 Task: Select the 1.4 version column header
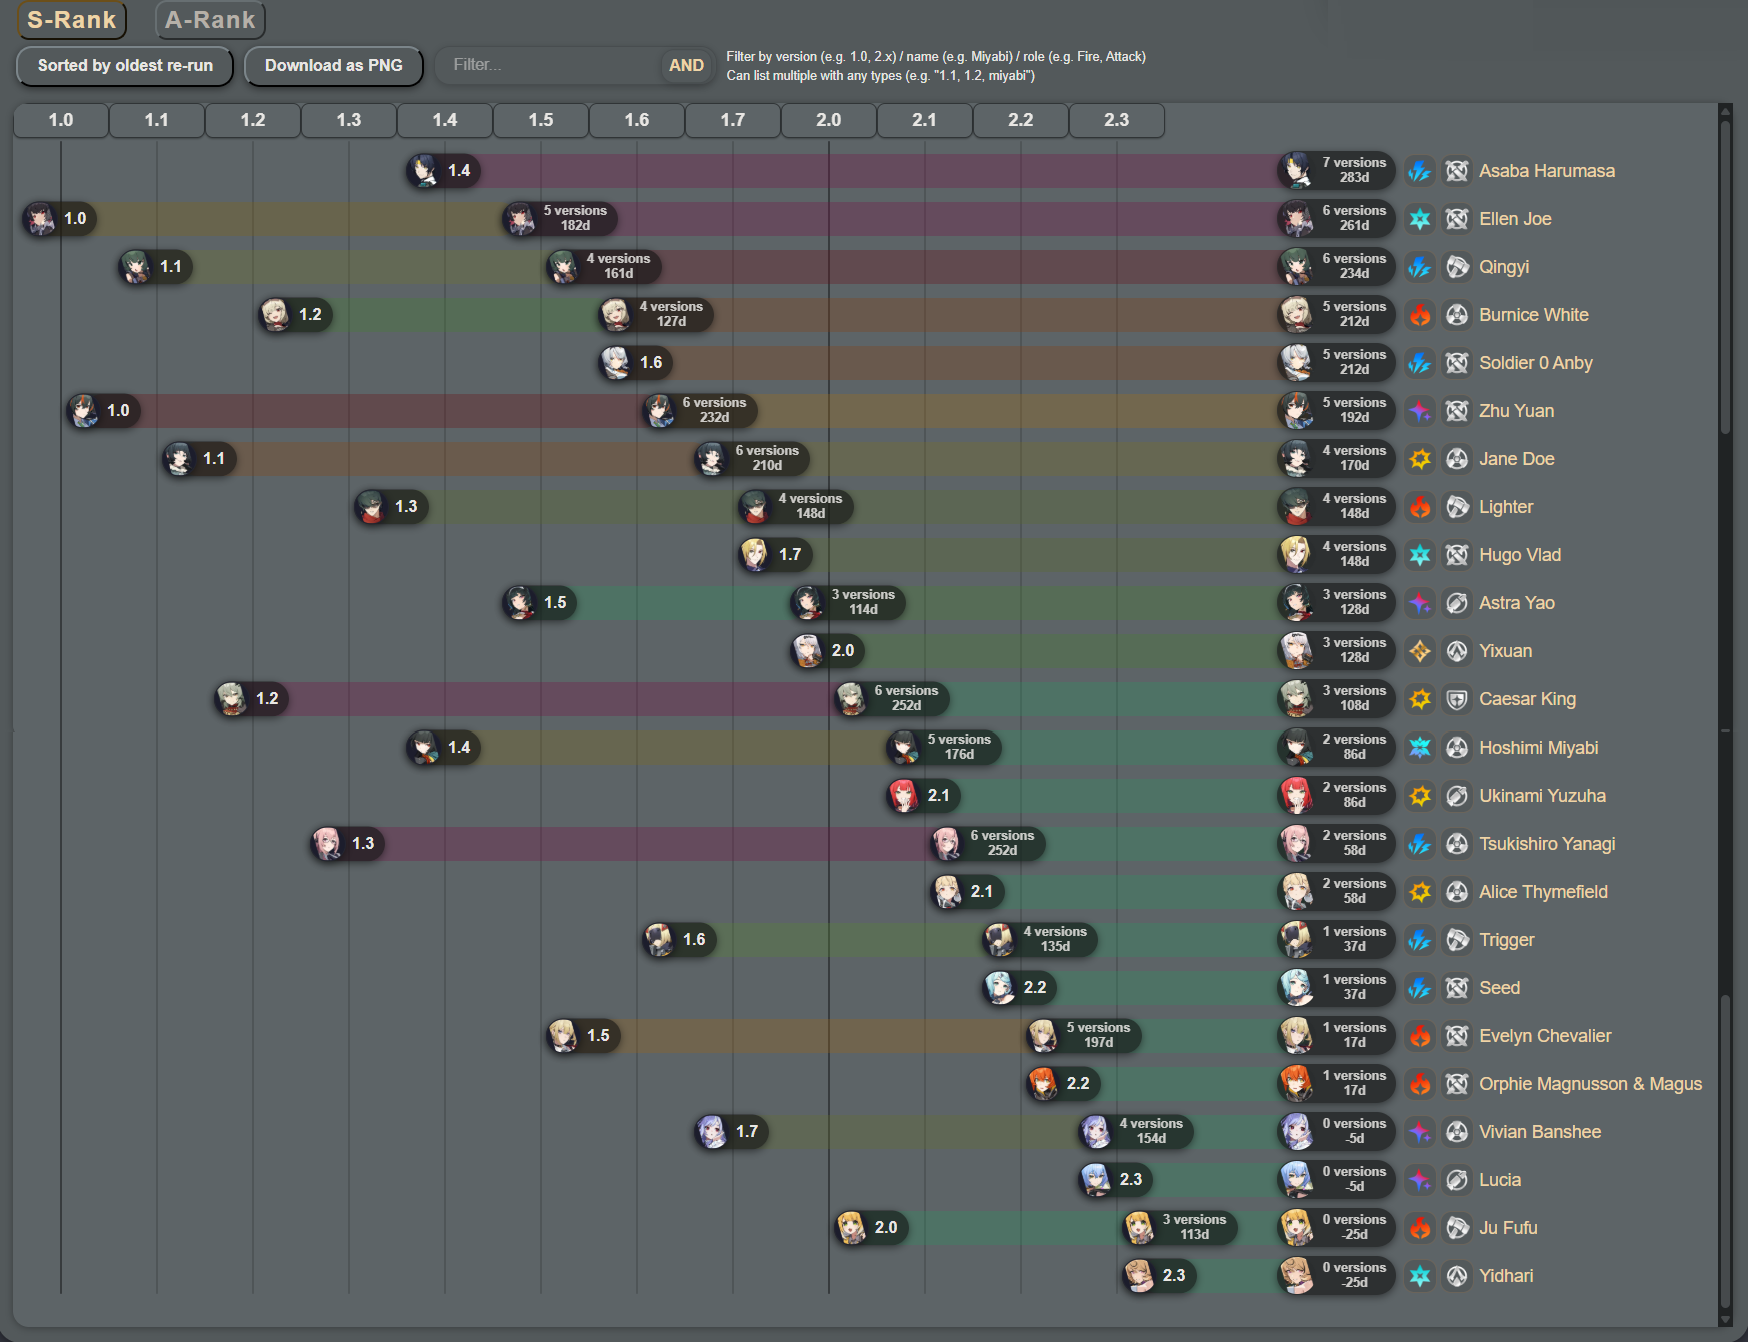pyautogui.click(x=445, y=120)
